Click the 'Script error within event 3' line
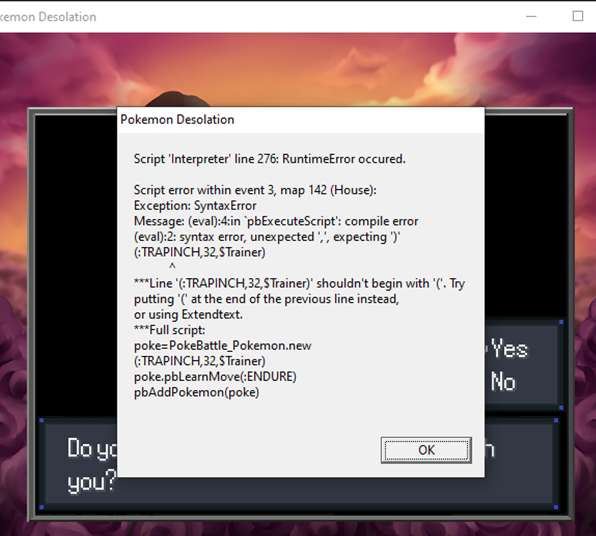 point(255,190)
